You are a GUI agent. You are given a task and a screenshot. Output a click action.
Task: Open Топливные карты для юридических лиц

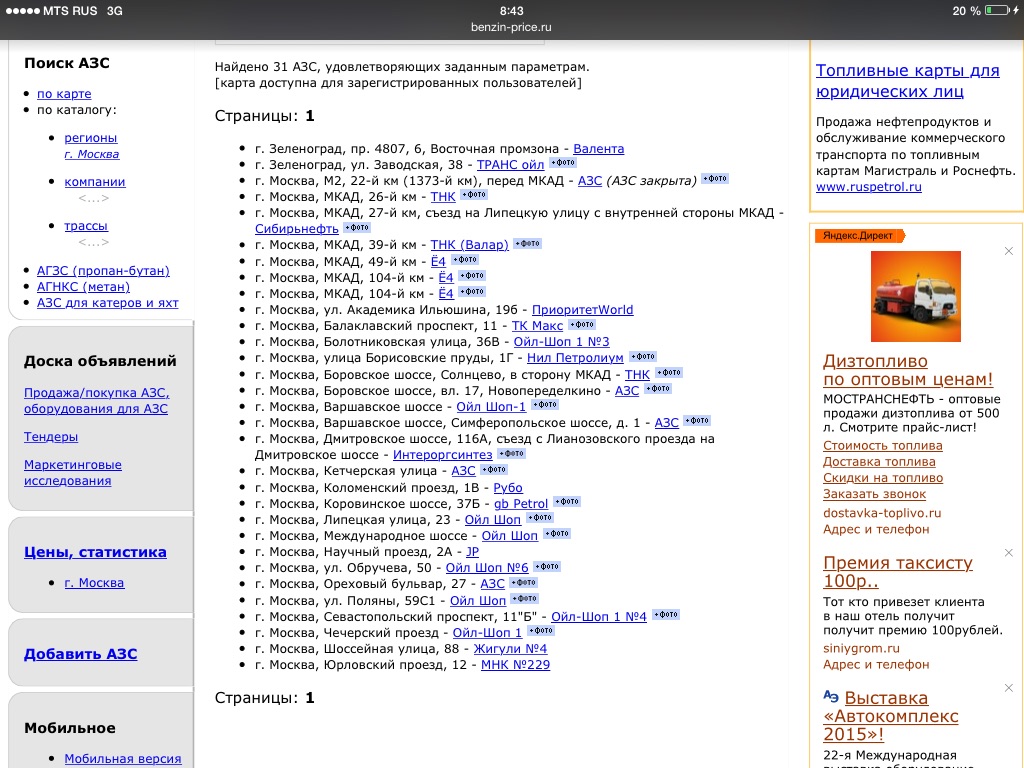click(x=907, y=81)
